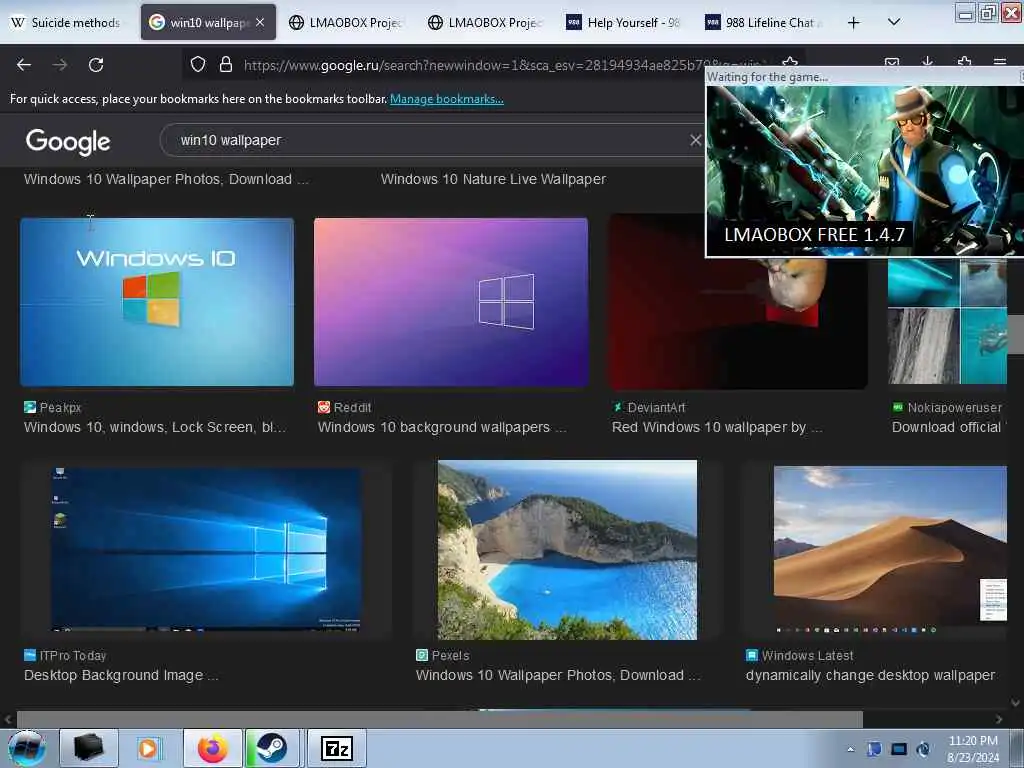Click the volume tray icon
This screenshot has width=1024, height=768.
(923, 749)
